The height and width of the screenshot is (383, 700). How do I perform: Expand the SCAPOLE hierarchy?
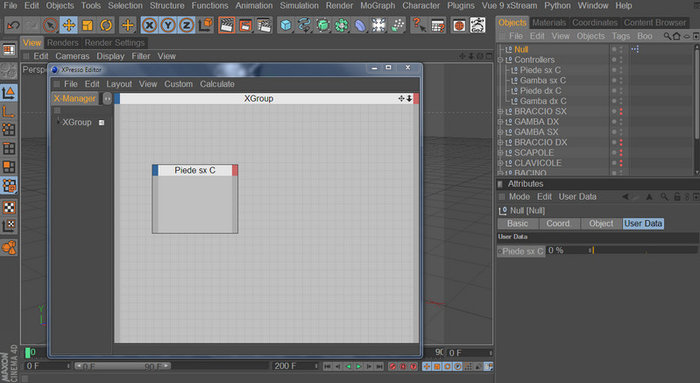[500, 153]
